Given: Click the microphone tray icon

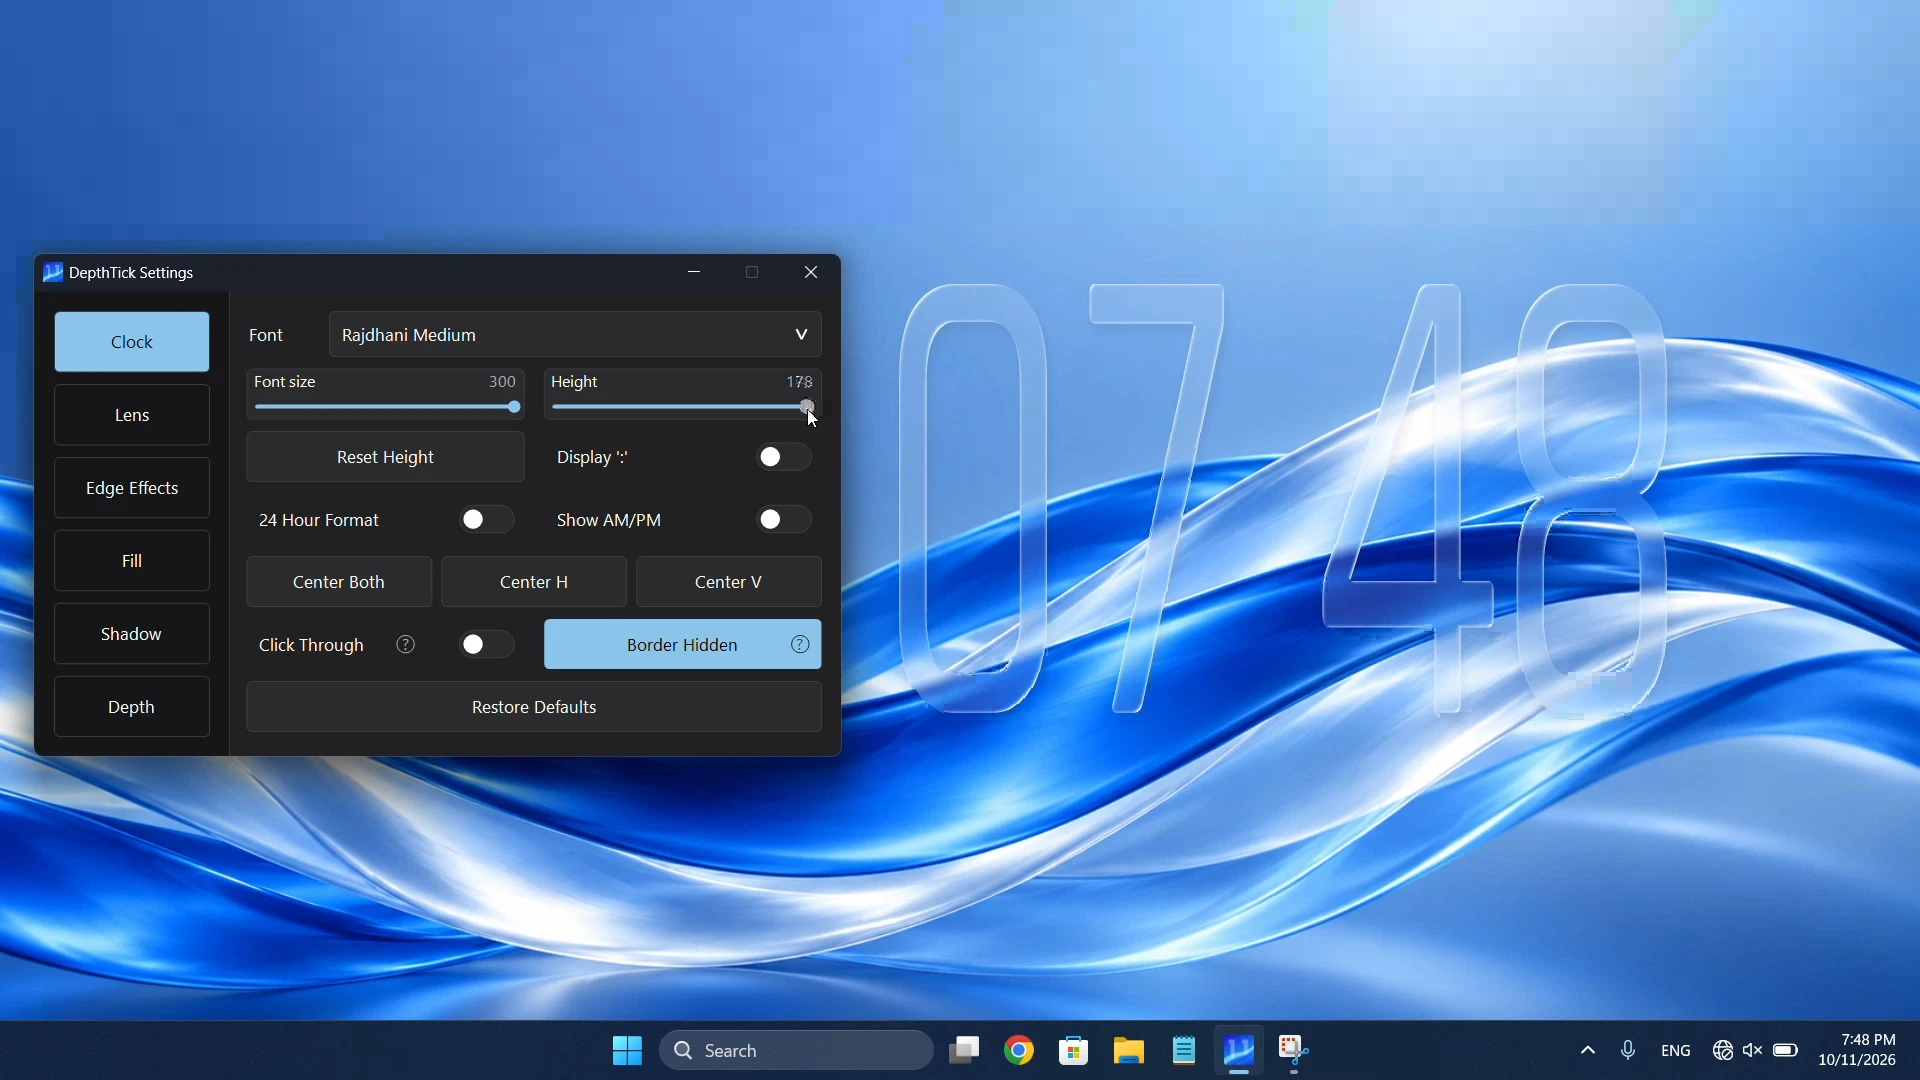Looking at the screenshot, I should (x=1629, y=1051).
